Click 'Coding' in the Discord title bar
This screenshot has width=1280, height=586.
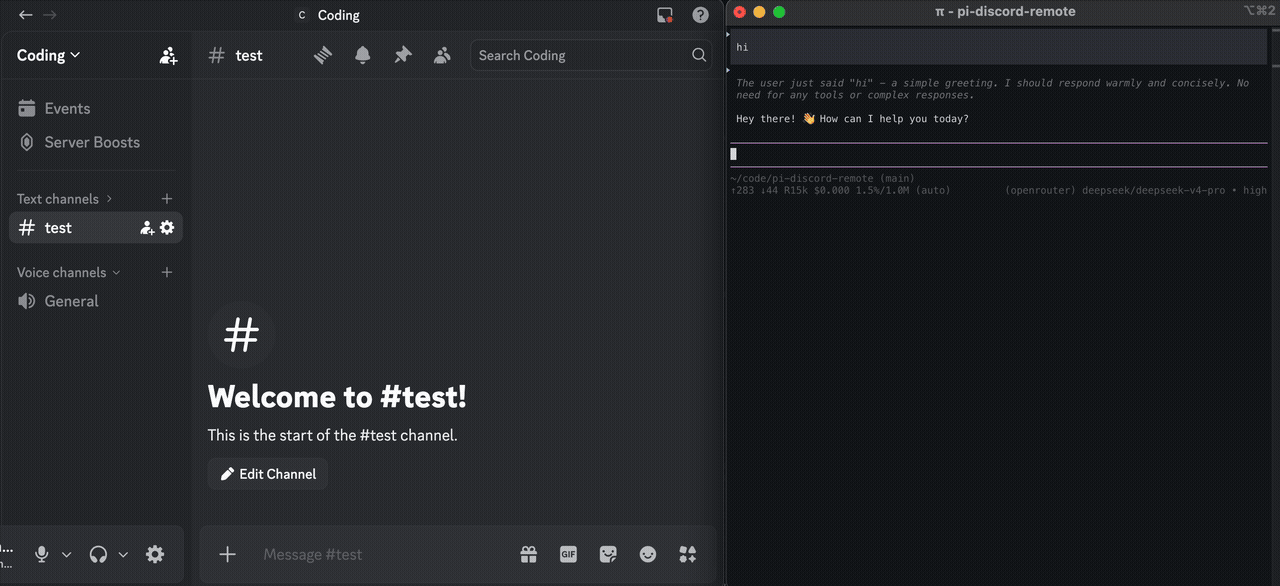pos(338,15)
